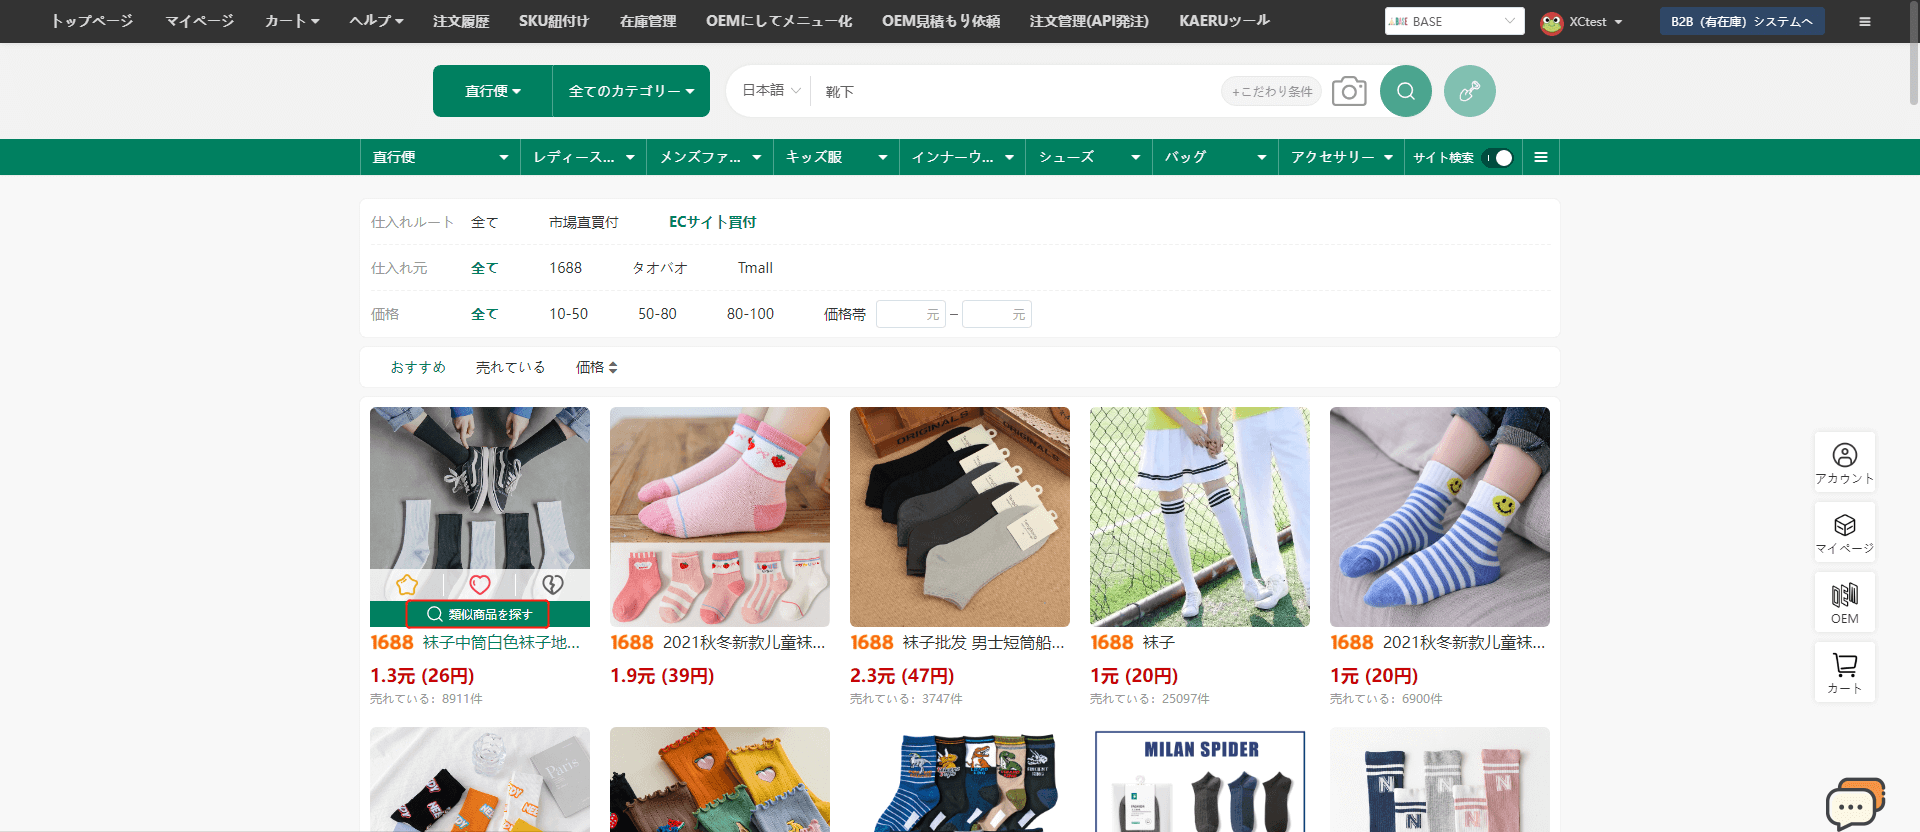Select 市場直買付 sourcing route
The height and width of the screenshot is (832, 1920).
click(x=584, y=222)
